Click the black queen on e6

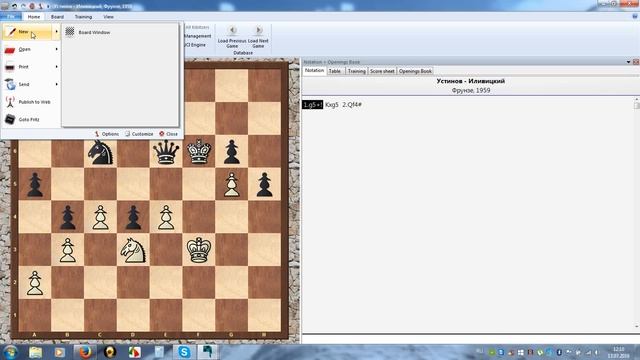[x=166, y=152]
